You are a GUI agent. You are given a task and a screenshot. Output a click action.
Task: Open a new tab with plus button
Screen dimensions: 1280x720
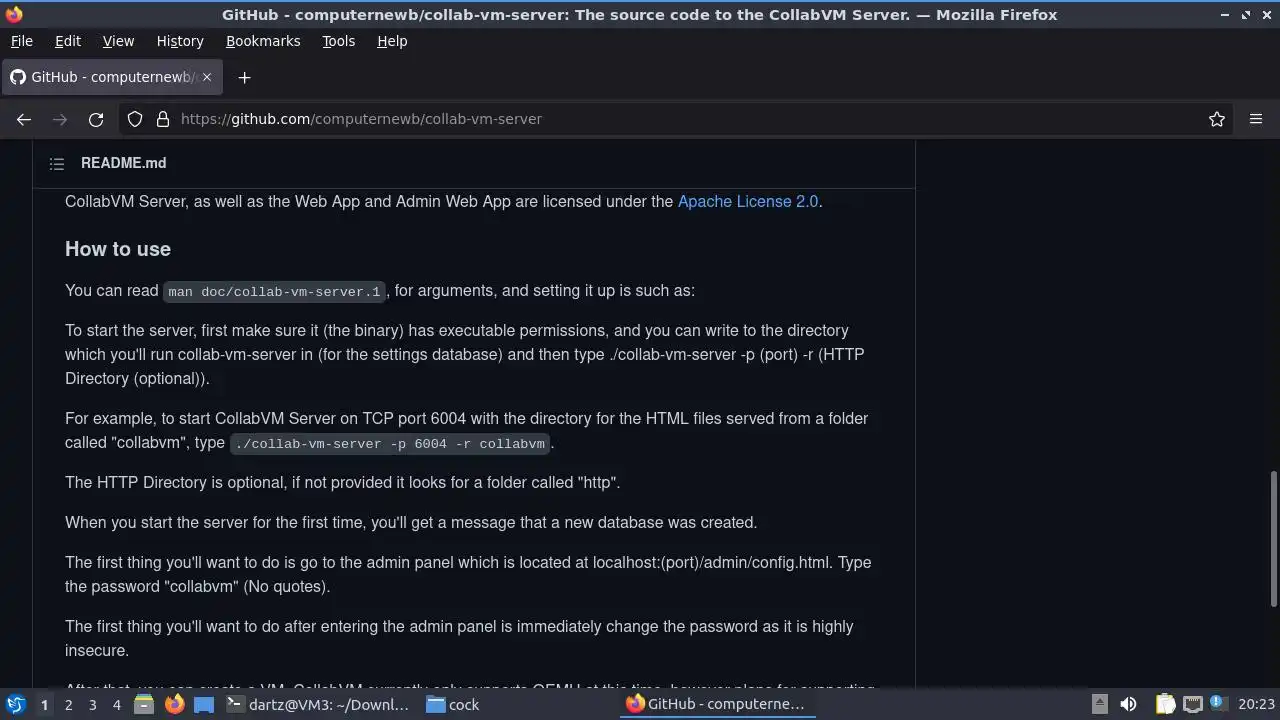(x=244, y=77)
